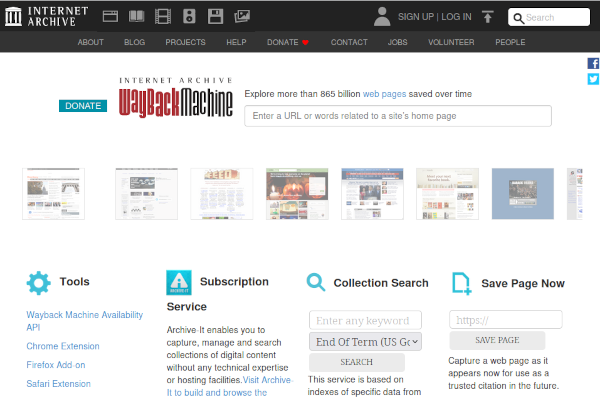Click the Archive-It subscription service icon

pyautogui.click(x=179, y=283)
